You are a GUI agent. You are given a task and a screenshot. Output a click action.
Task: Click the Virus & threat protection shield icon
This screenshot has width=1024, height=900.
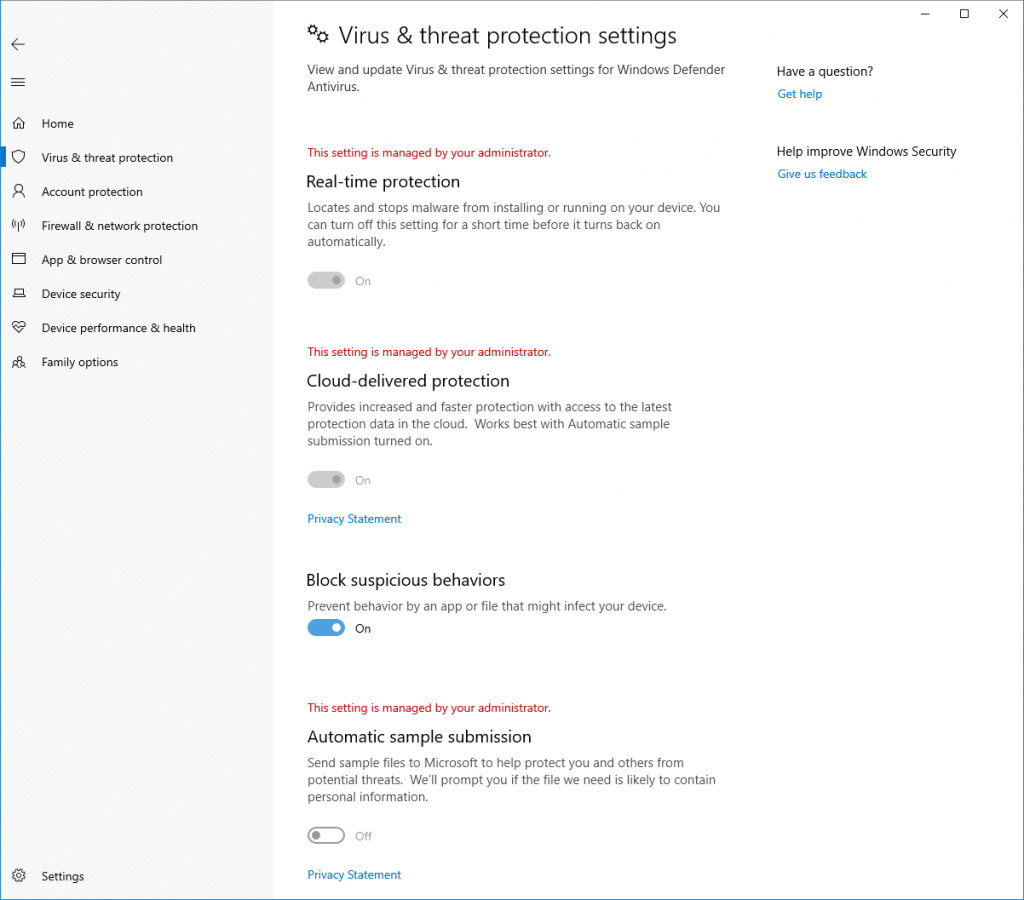click(x=18, y=158)
